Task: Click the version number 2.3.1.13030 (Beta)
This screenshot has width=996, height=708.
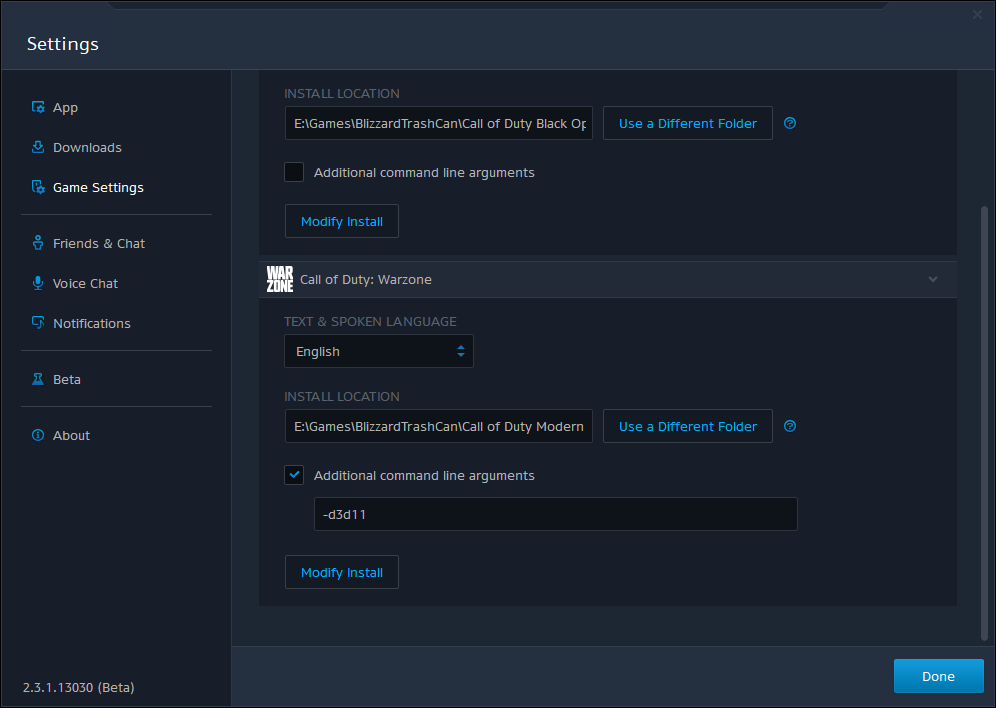Action: click(x=79, y=687)
